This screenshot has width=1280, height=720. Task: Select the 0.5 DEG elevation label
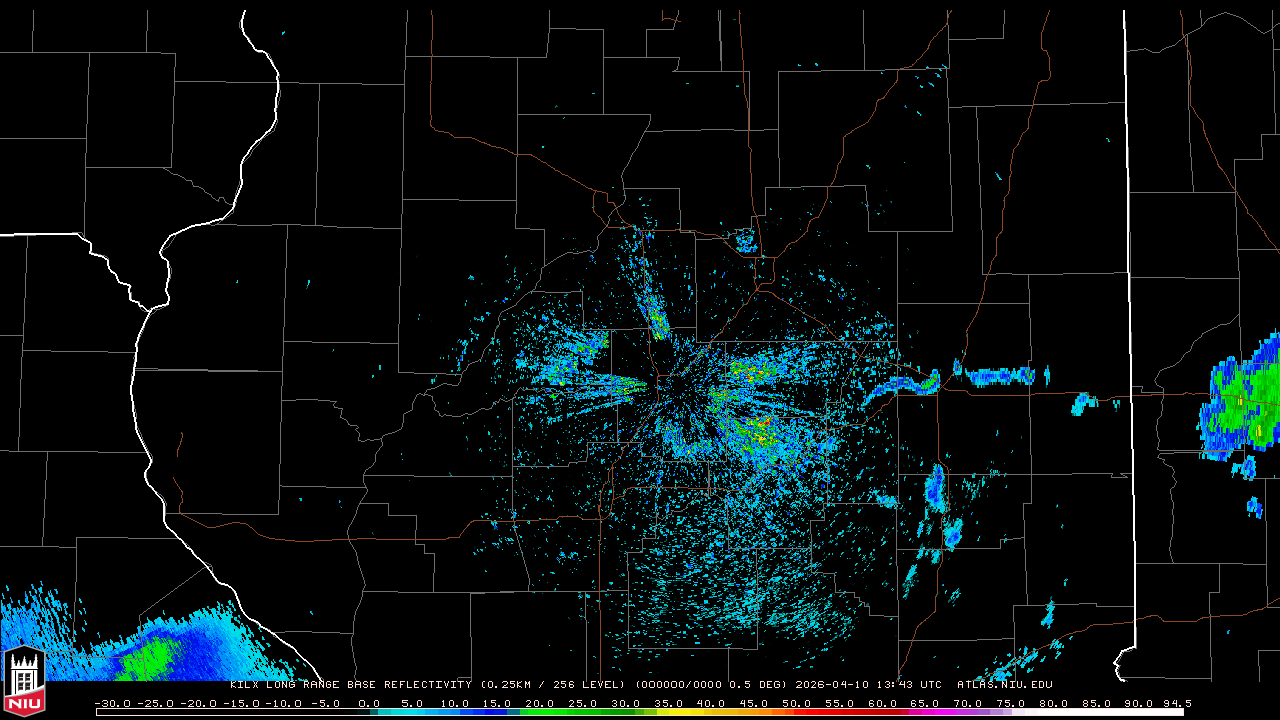click(x=757, y=685)
